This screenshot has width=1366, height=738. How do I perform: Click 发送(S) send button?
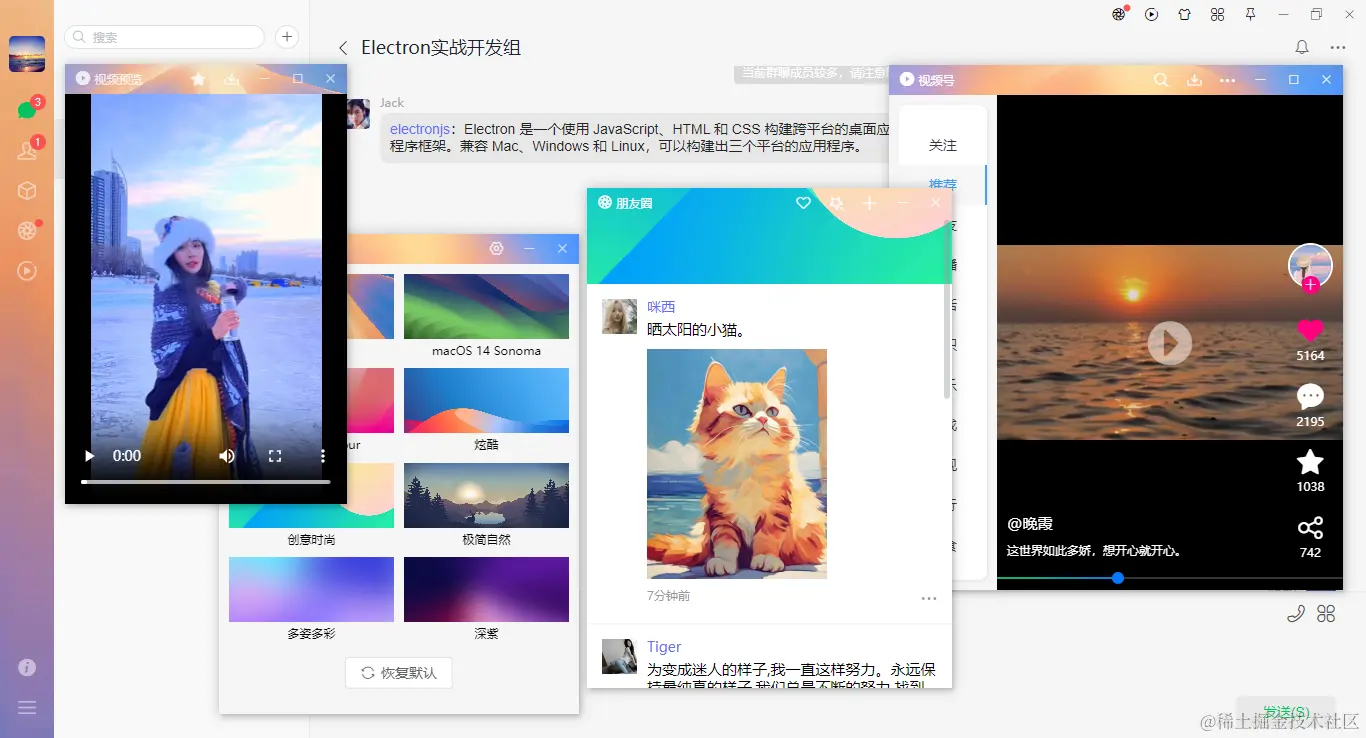(x=1286, y=712)
